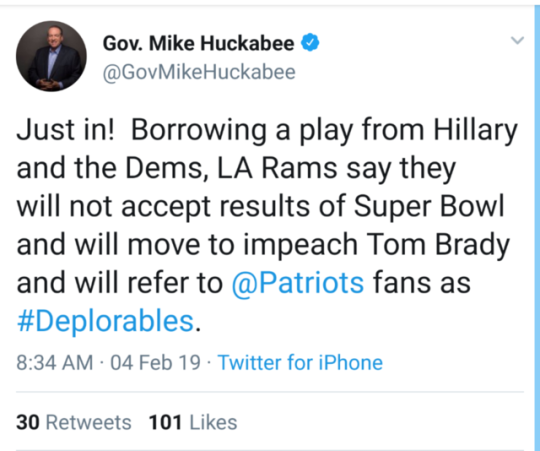Image resolution: width=540 pixels, height=451 pixels.
Task: Click the Likes label
Action: 214,422
